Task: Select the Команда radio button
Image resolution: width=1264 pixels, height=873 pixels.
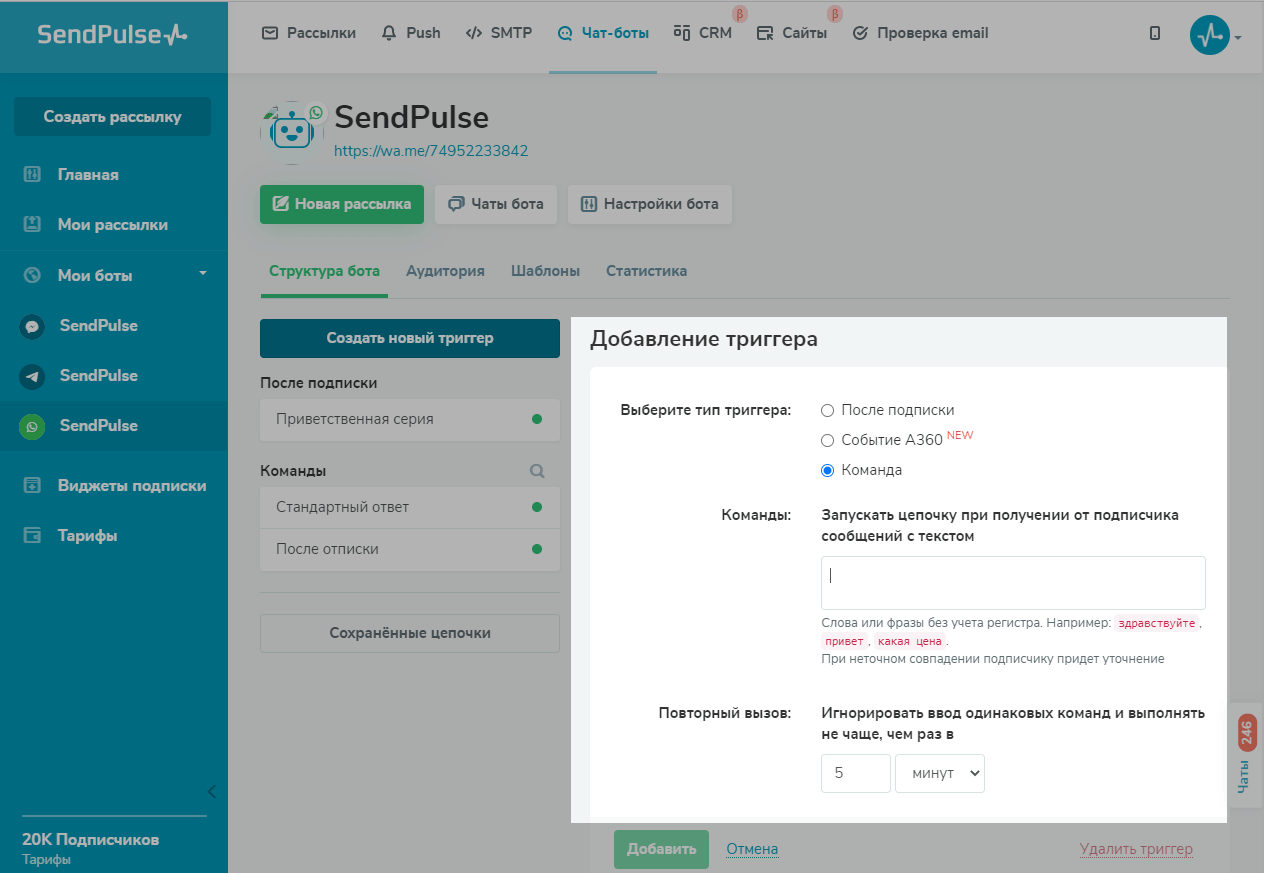Action: 827,470
